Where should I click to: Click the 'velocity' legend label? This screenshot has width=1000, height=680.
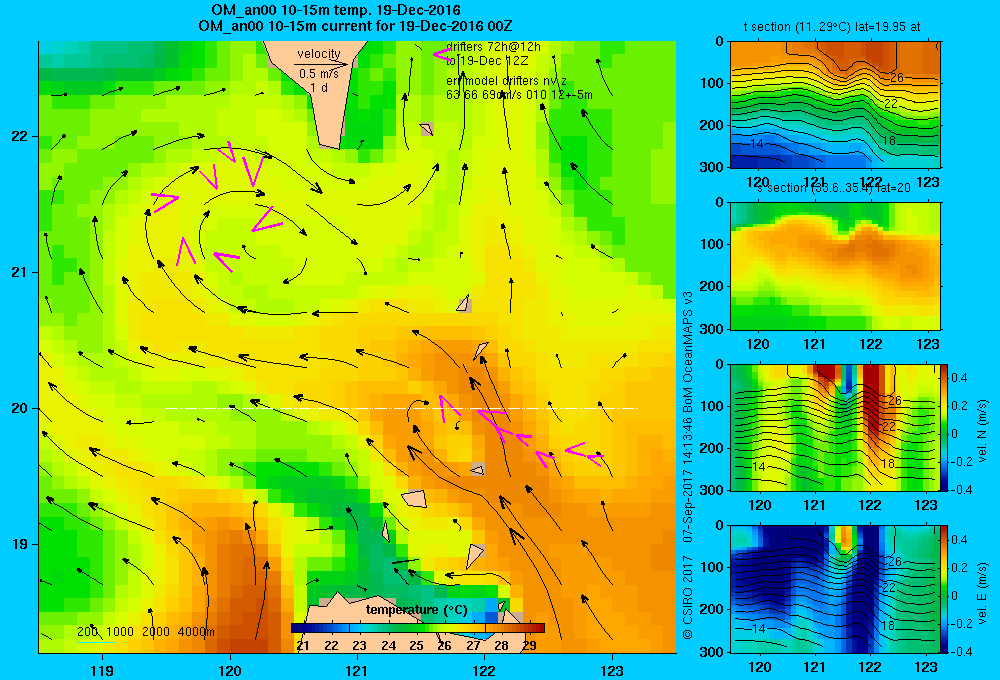pos(319,54)
